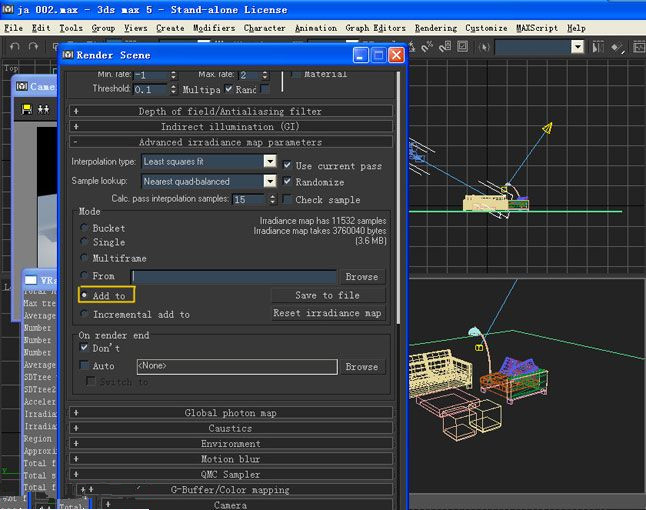Uncheck the Randomize checkbox
Screen dimensions: 646x510
[x=287, y=181]
